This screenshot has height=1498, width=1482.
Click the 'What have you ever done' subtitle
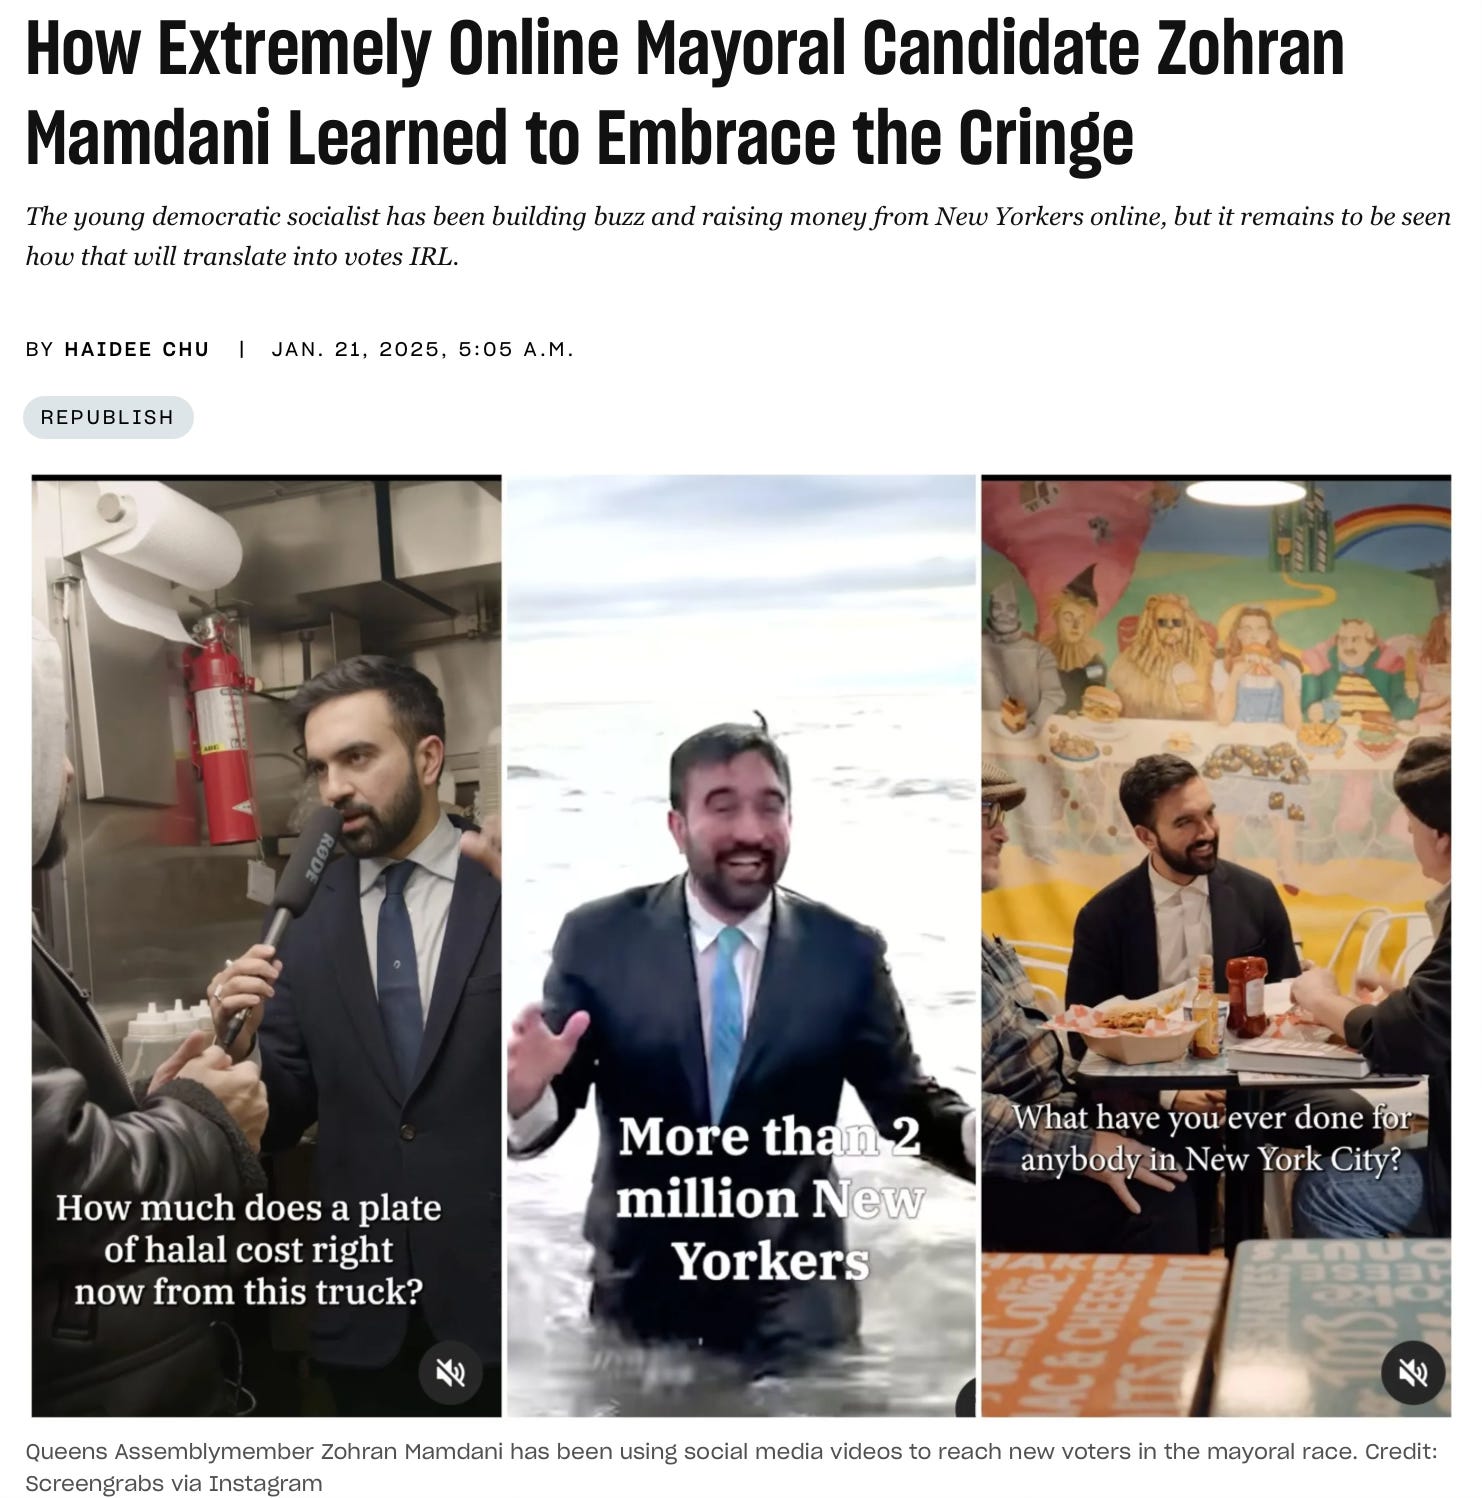[x=1211, y=1138]
